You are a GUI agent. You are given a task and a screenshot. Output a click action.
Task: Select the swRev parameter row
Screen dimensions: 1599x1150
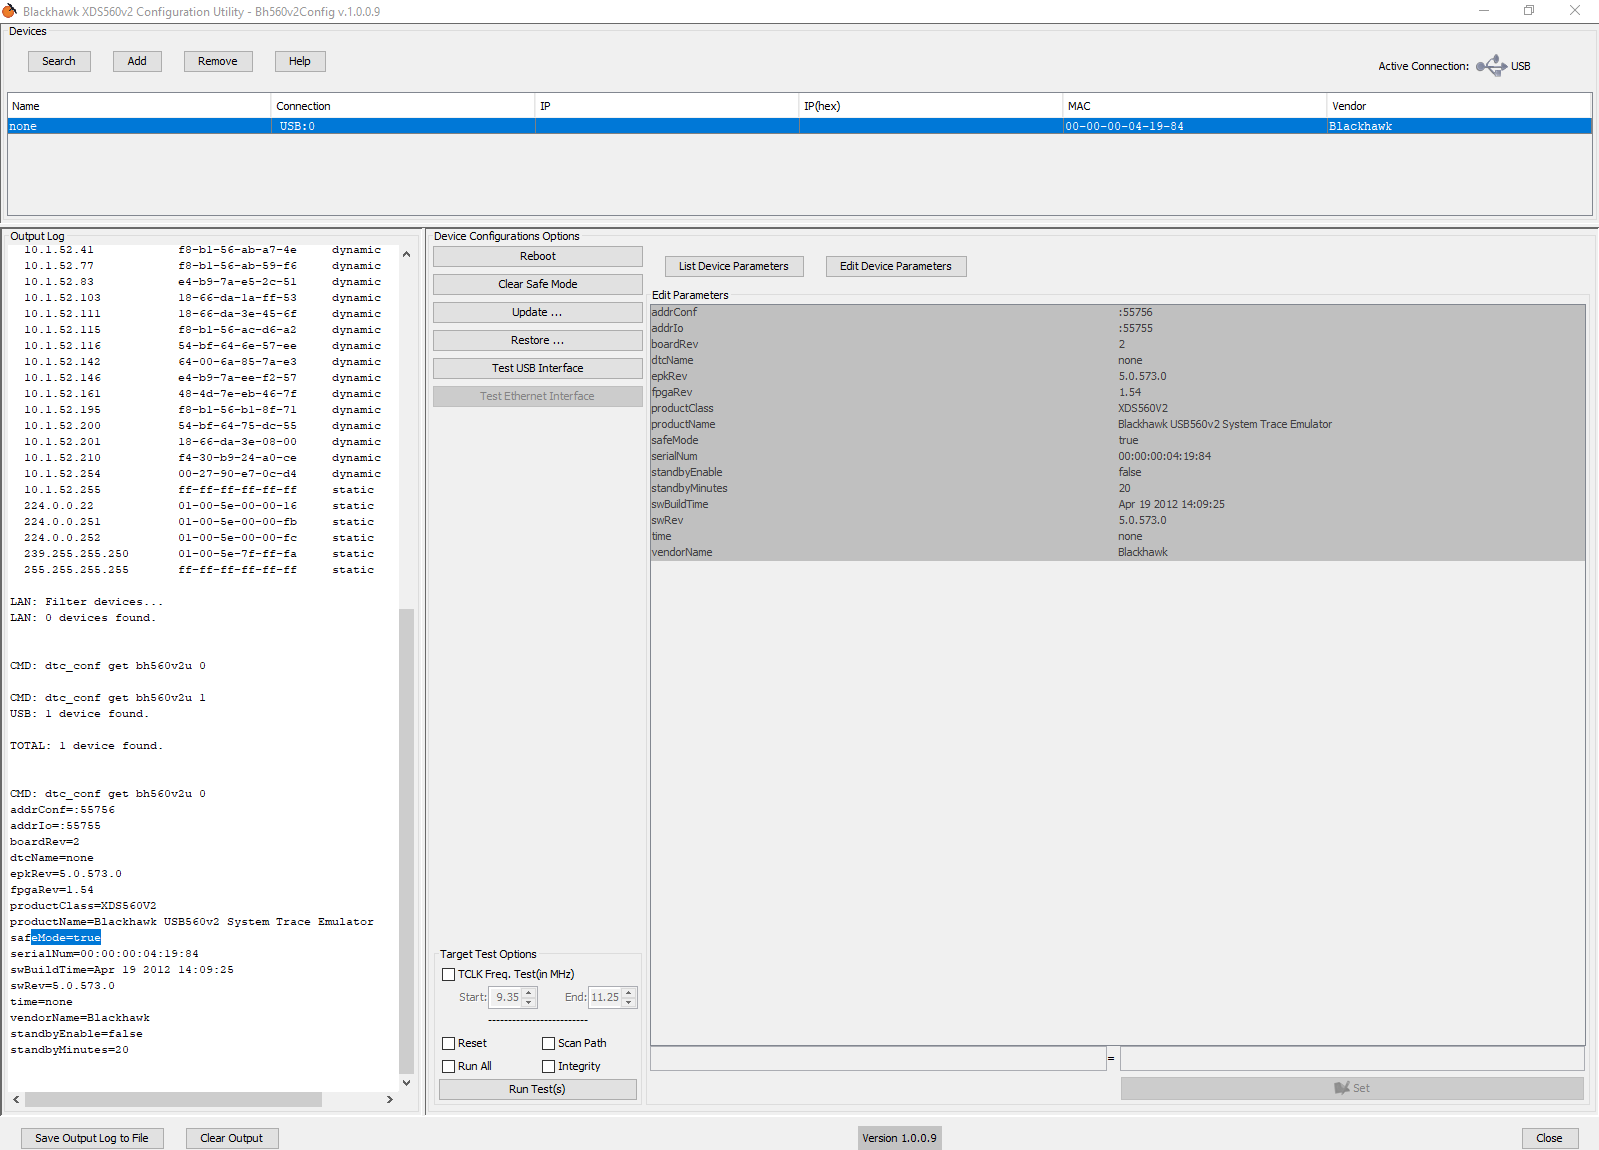pyautogui.click(x=1118, y=520)
